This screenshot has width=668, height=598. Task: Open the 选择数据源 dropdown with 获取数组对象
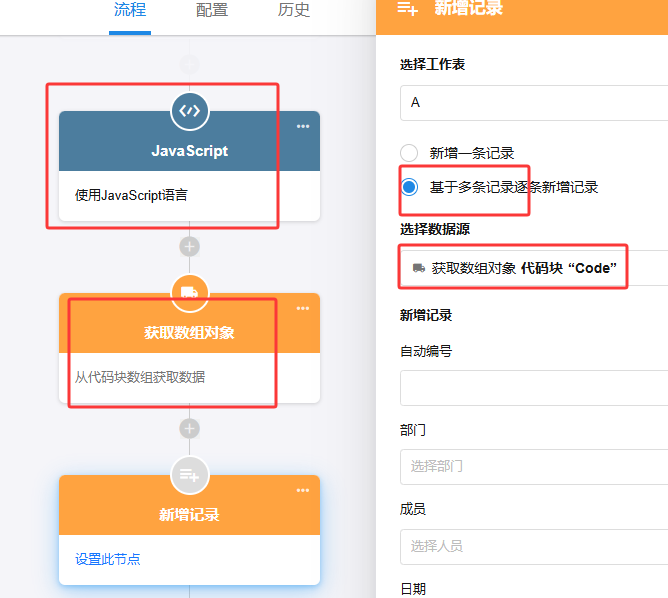point(534,268)
